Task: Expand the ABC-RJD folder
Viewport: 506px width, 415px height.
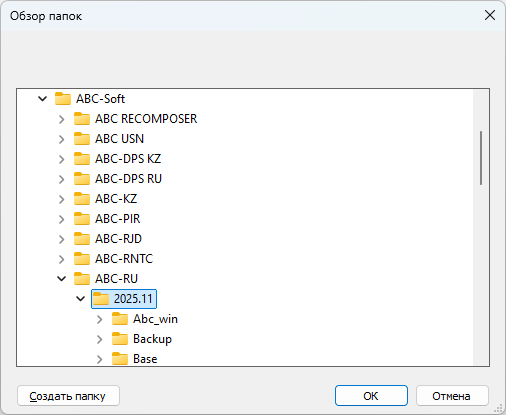Action: click(x=62, y=239)
